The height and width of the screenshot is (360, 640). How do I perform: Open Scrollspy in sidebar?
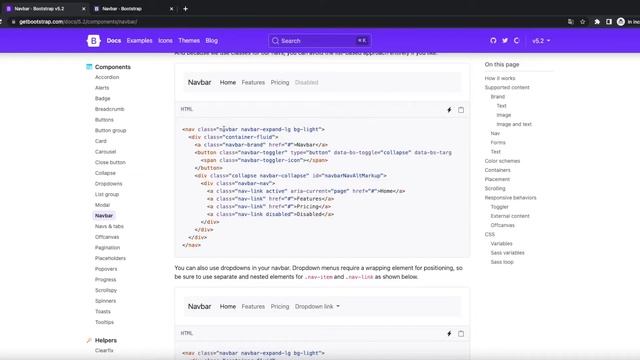(x=106, y=290)
